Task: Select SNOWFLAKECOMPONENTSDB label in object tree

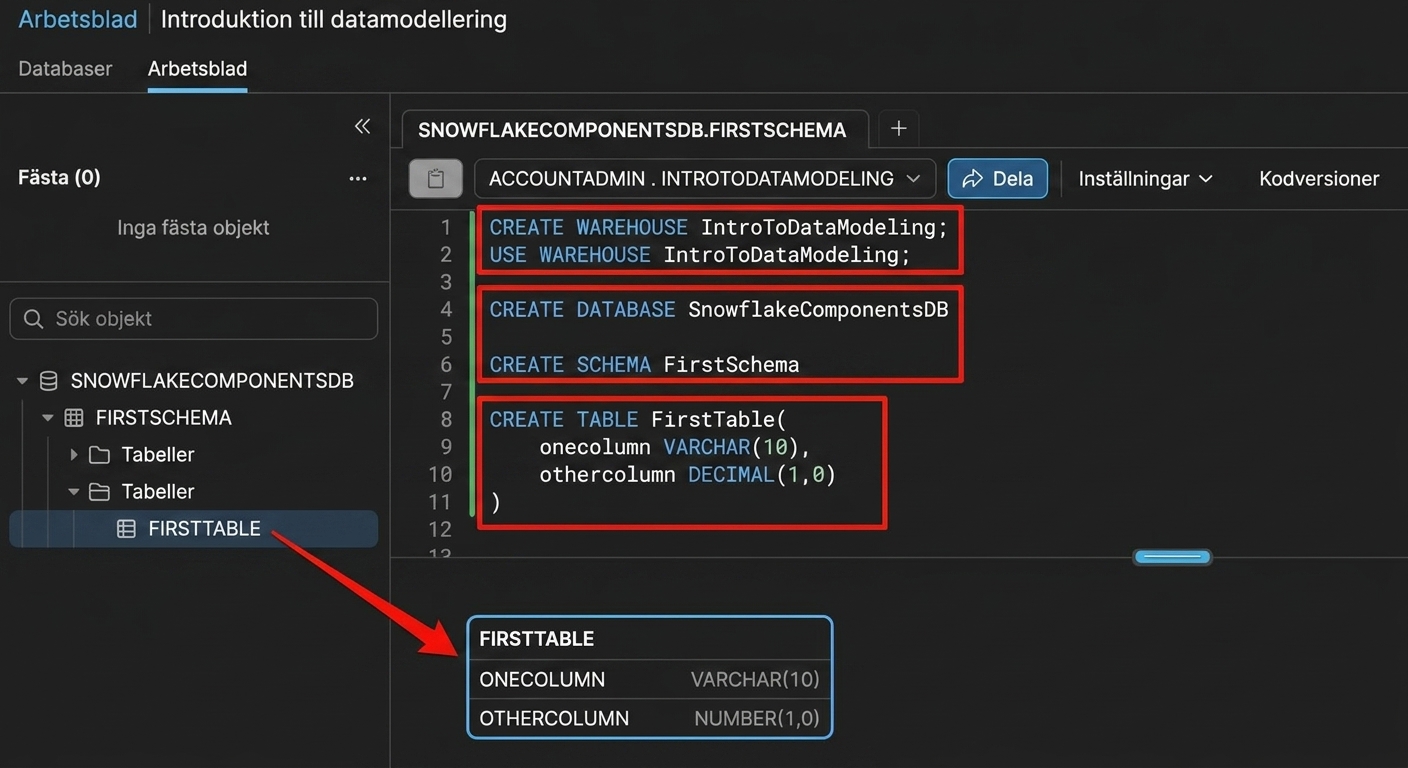Action: [x=212, y=381]
